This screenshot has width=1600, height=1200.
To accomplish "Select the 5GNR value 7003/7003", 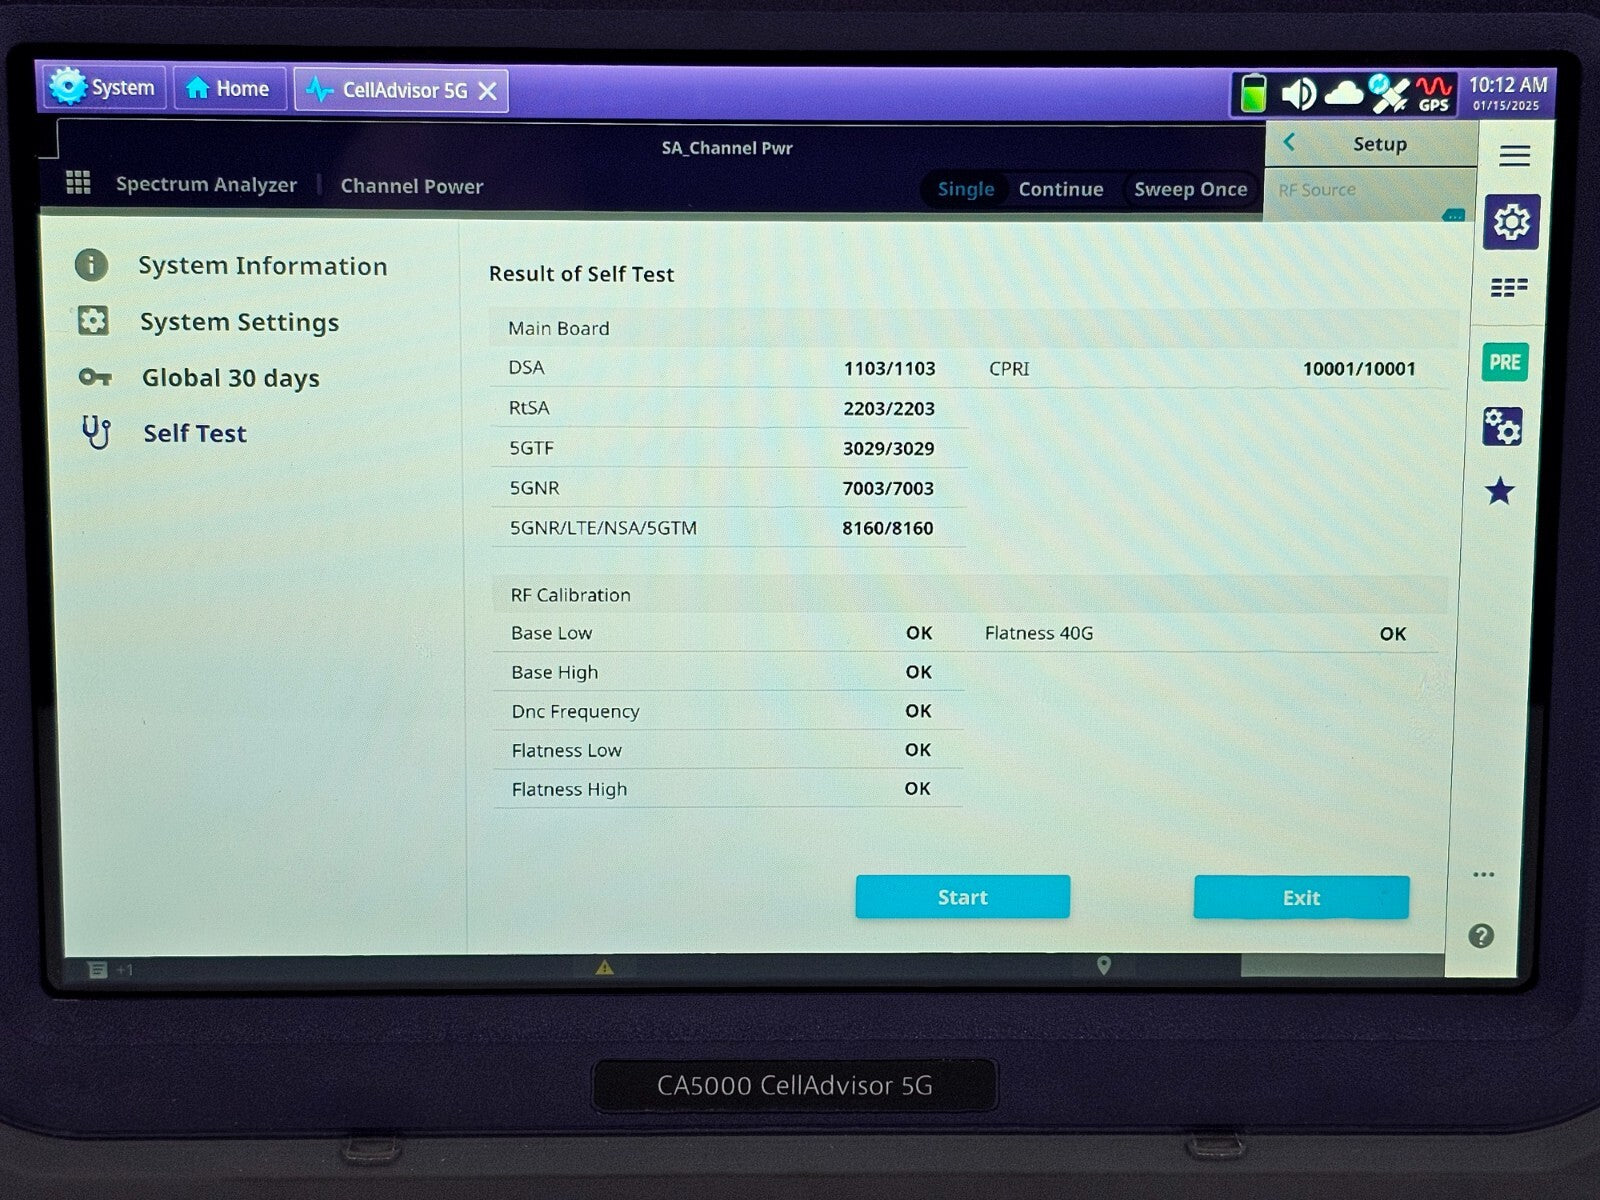I will pos(888,488).
